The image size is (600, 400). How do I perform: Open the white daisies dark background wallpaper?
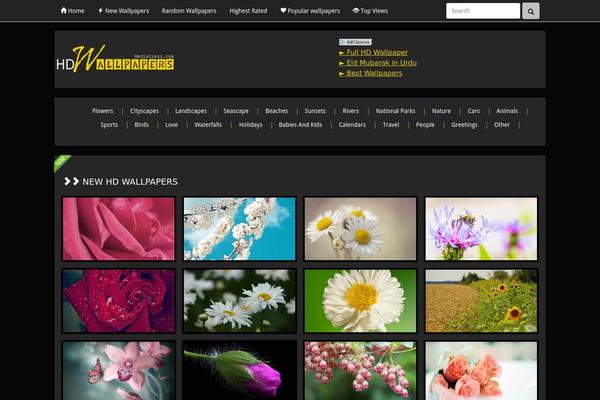[240, 301]
